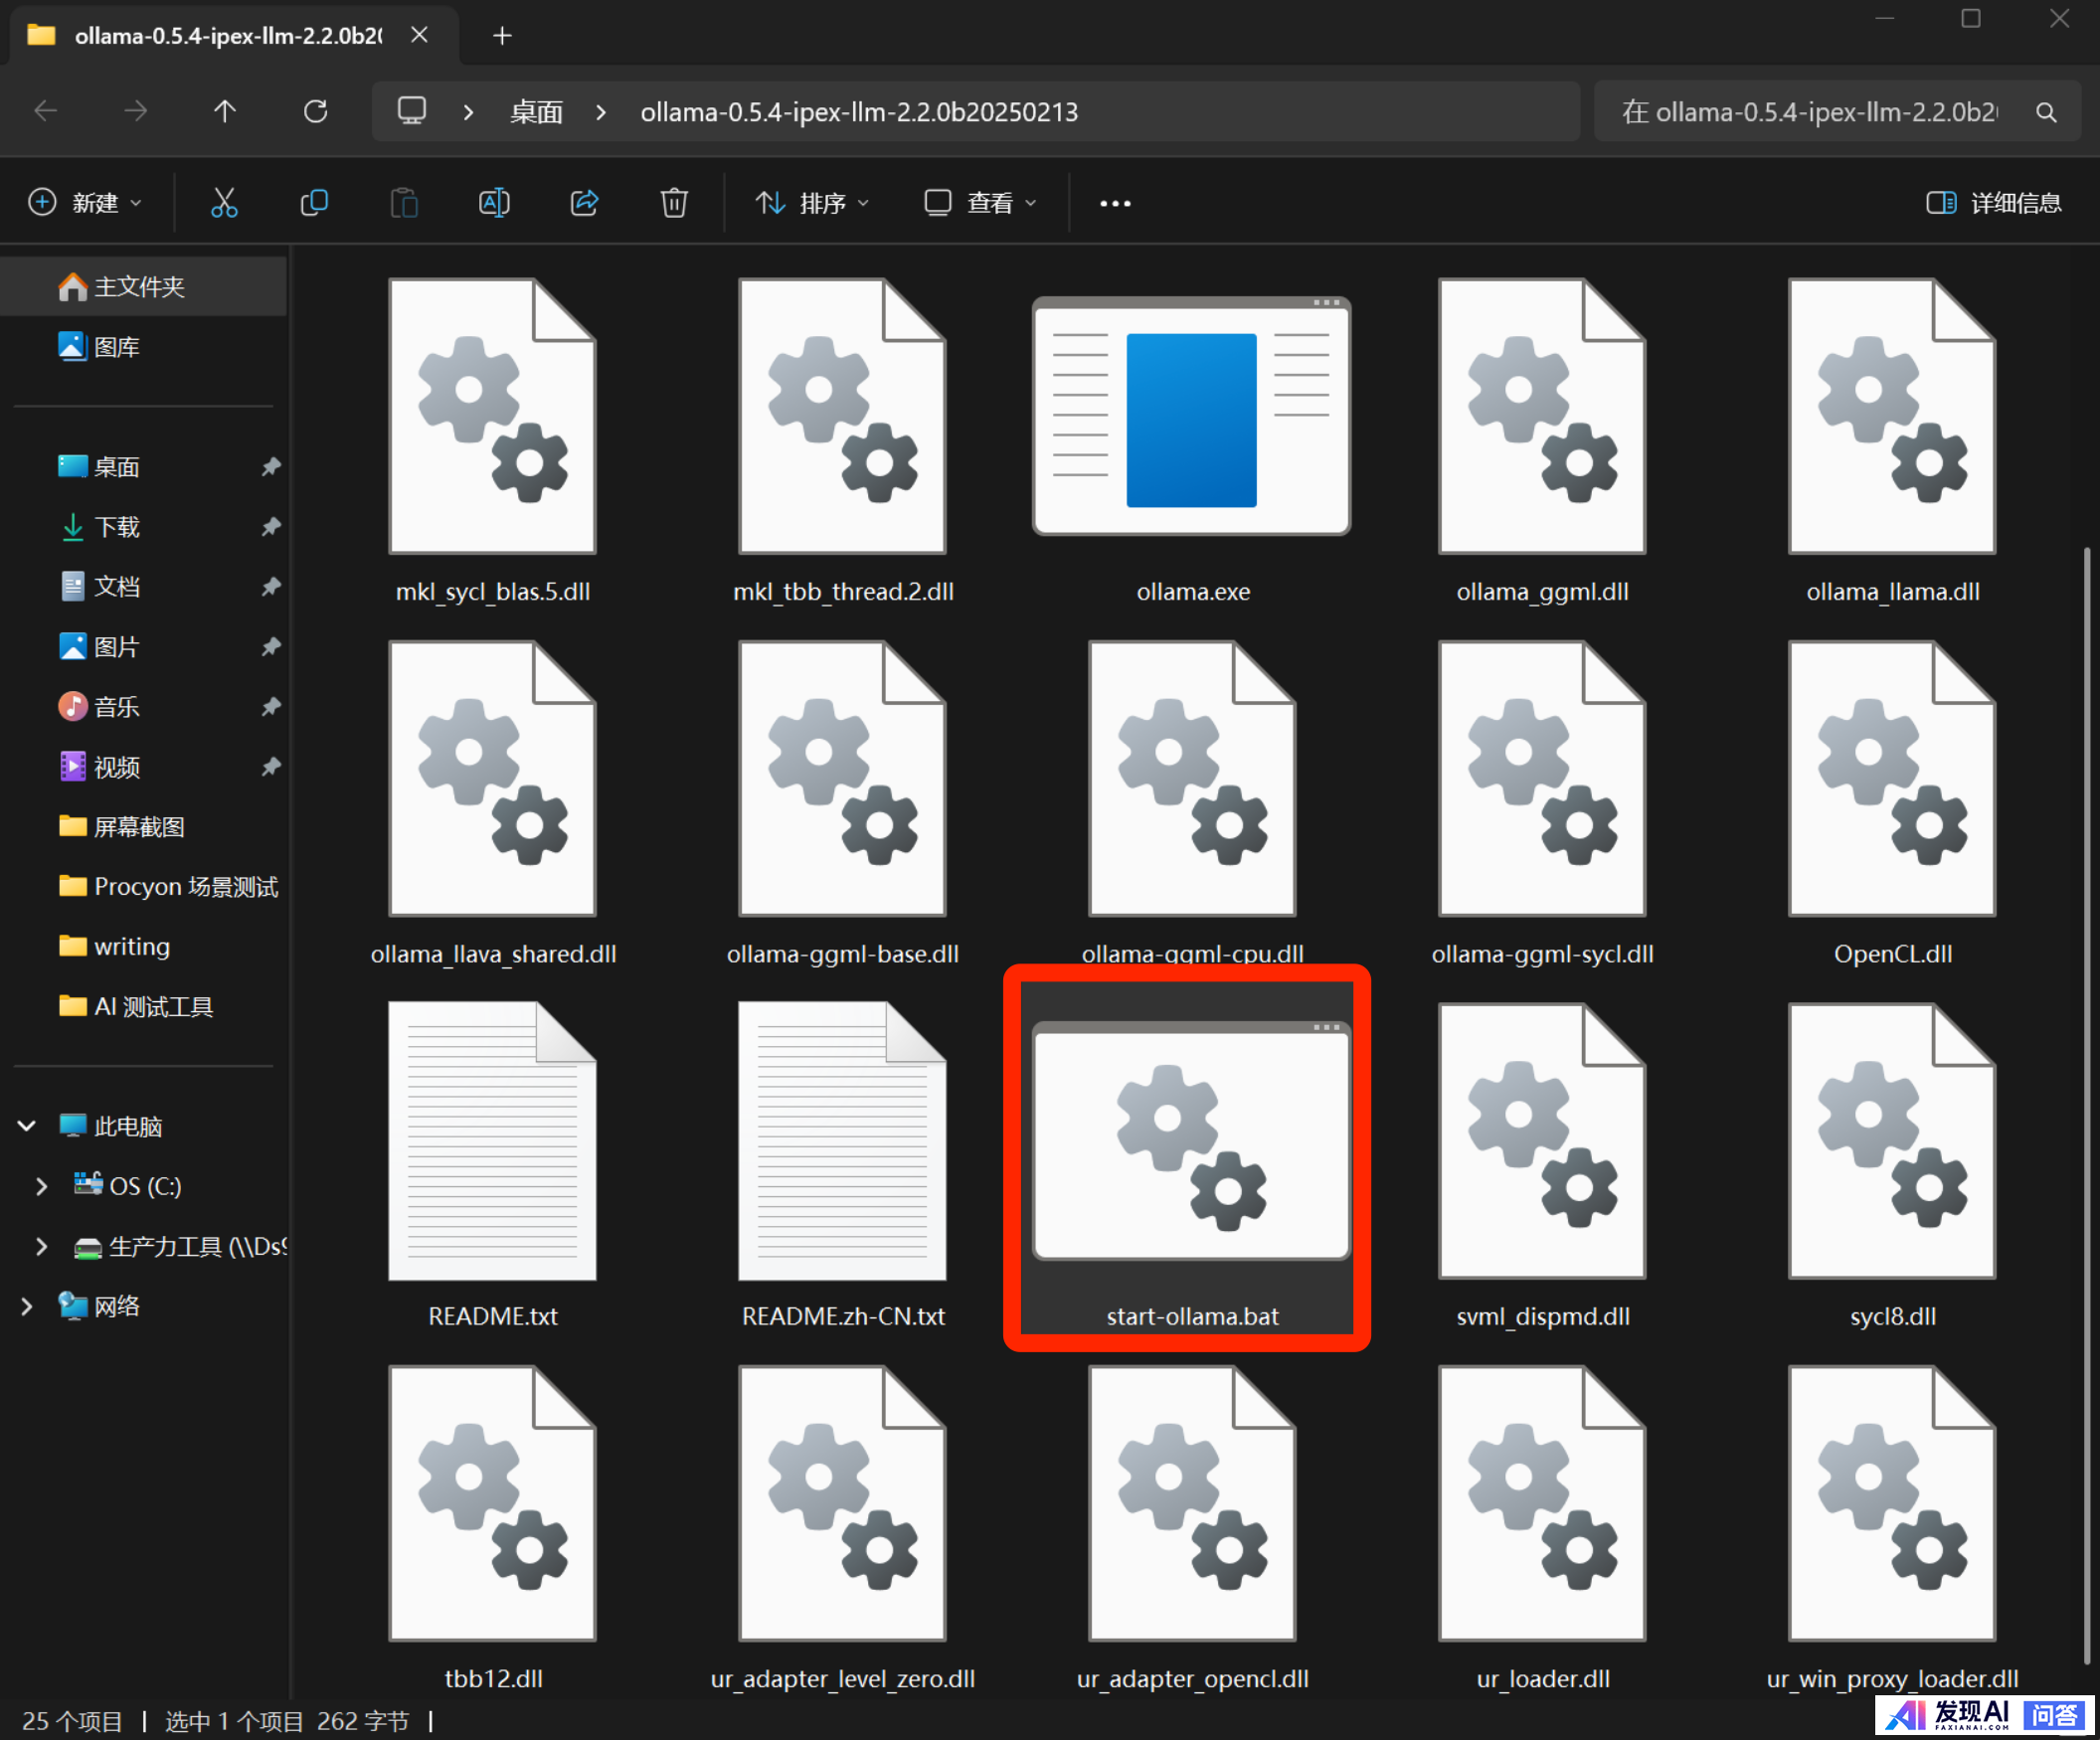This screenshot has width=2100, height=1740.
Task: Click the Paste clipboard icon
Action: point(404,203)
